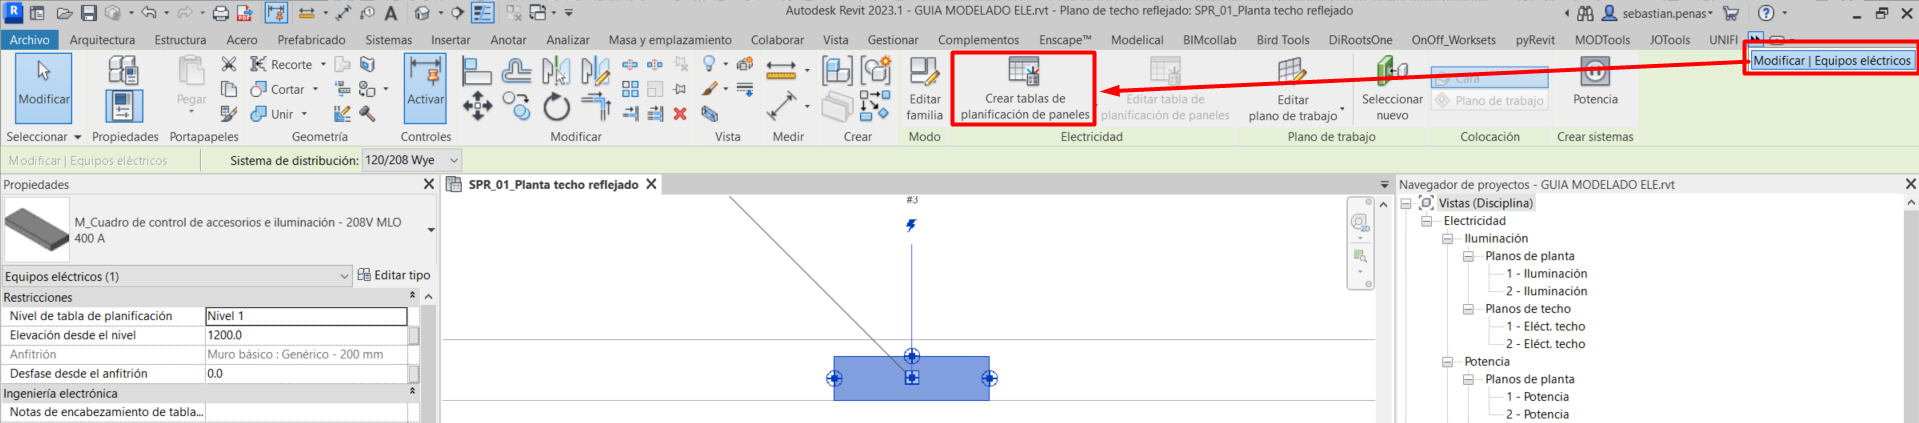The height and width of the screenshot is (423, 1919).
Task: Select the Align tool in Modificar panel
Action: pyautogui.click(x=477, y=70)
